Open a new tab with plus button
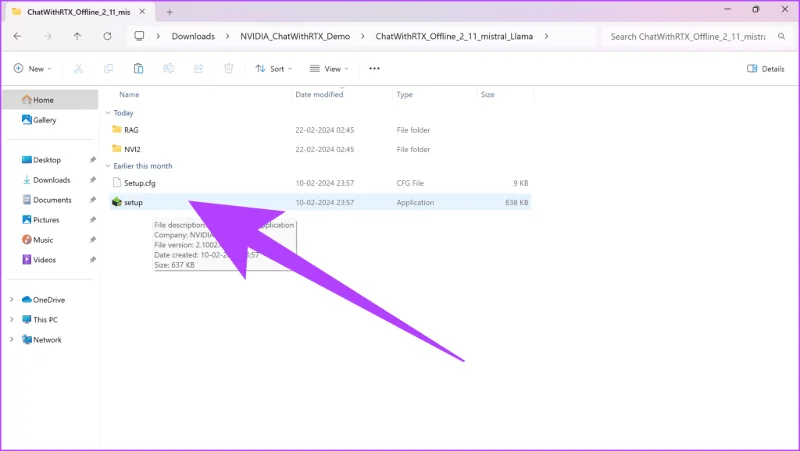800x451 pixels. [169, 12]
